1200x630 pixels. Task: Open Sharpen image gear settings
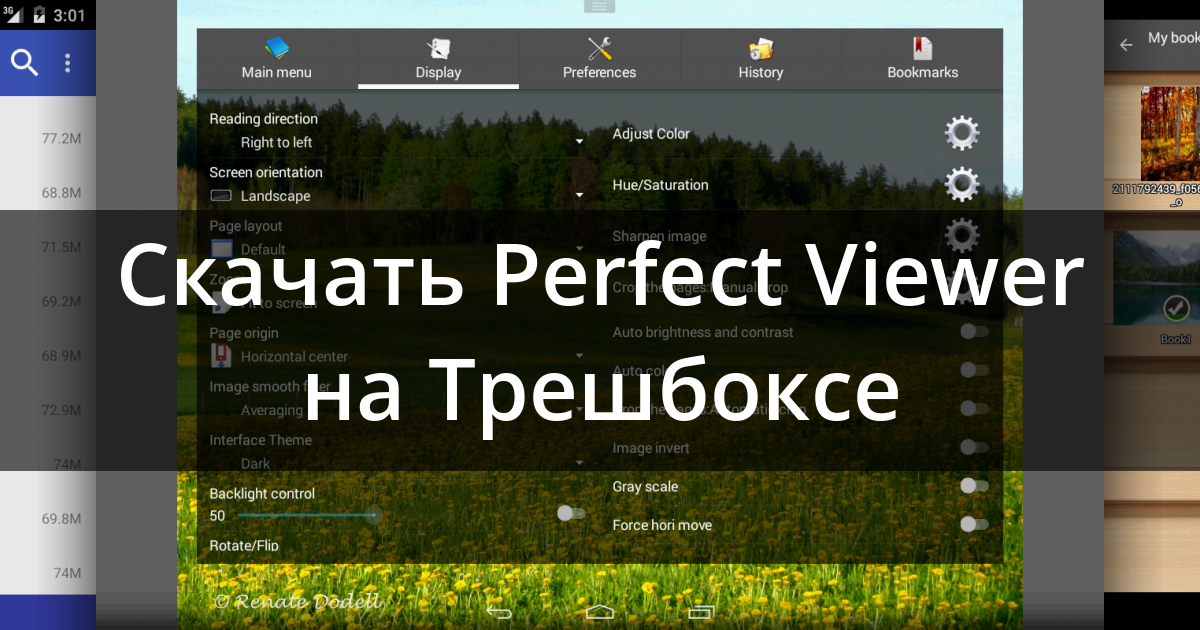click(962, 236)
